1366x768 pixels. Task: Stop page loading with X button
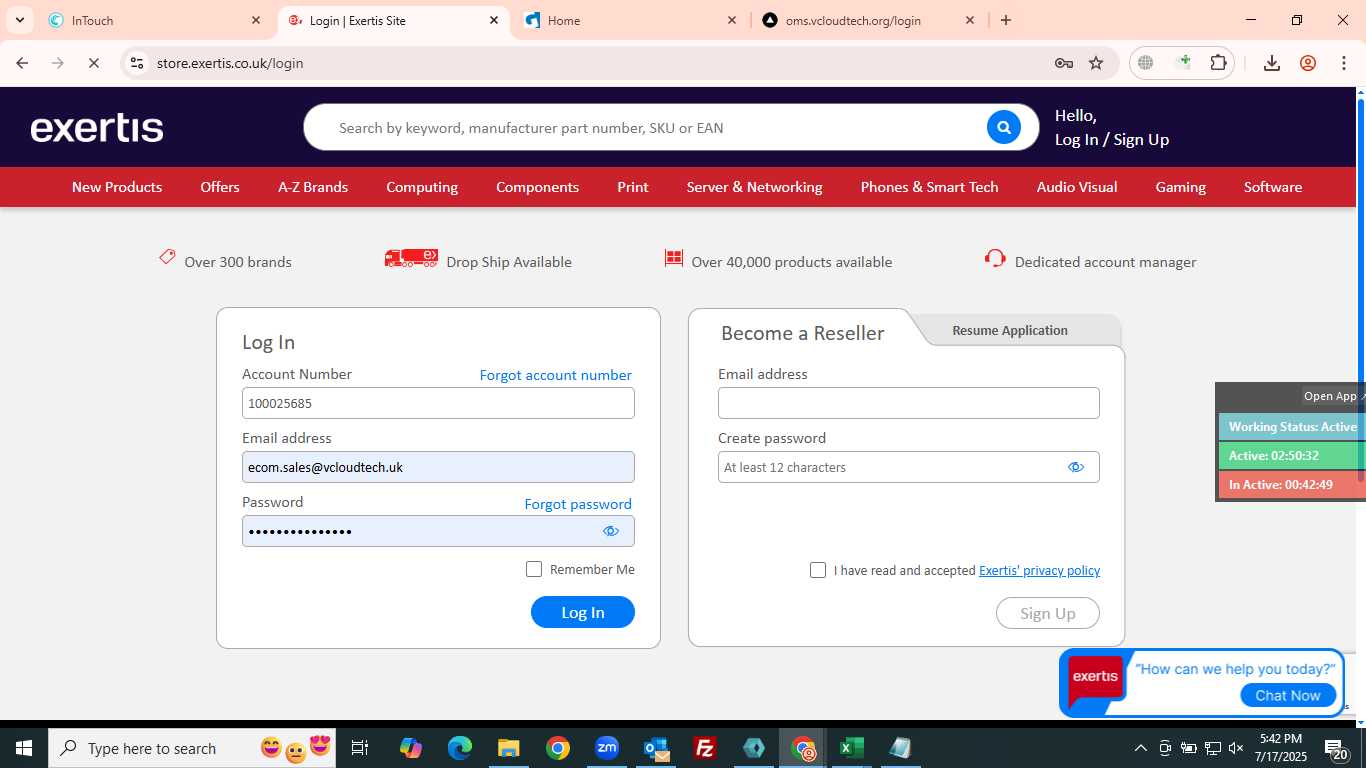[93, 63]
